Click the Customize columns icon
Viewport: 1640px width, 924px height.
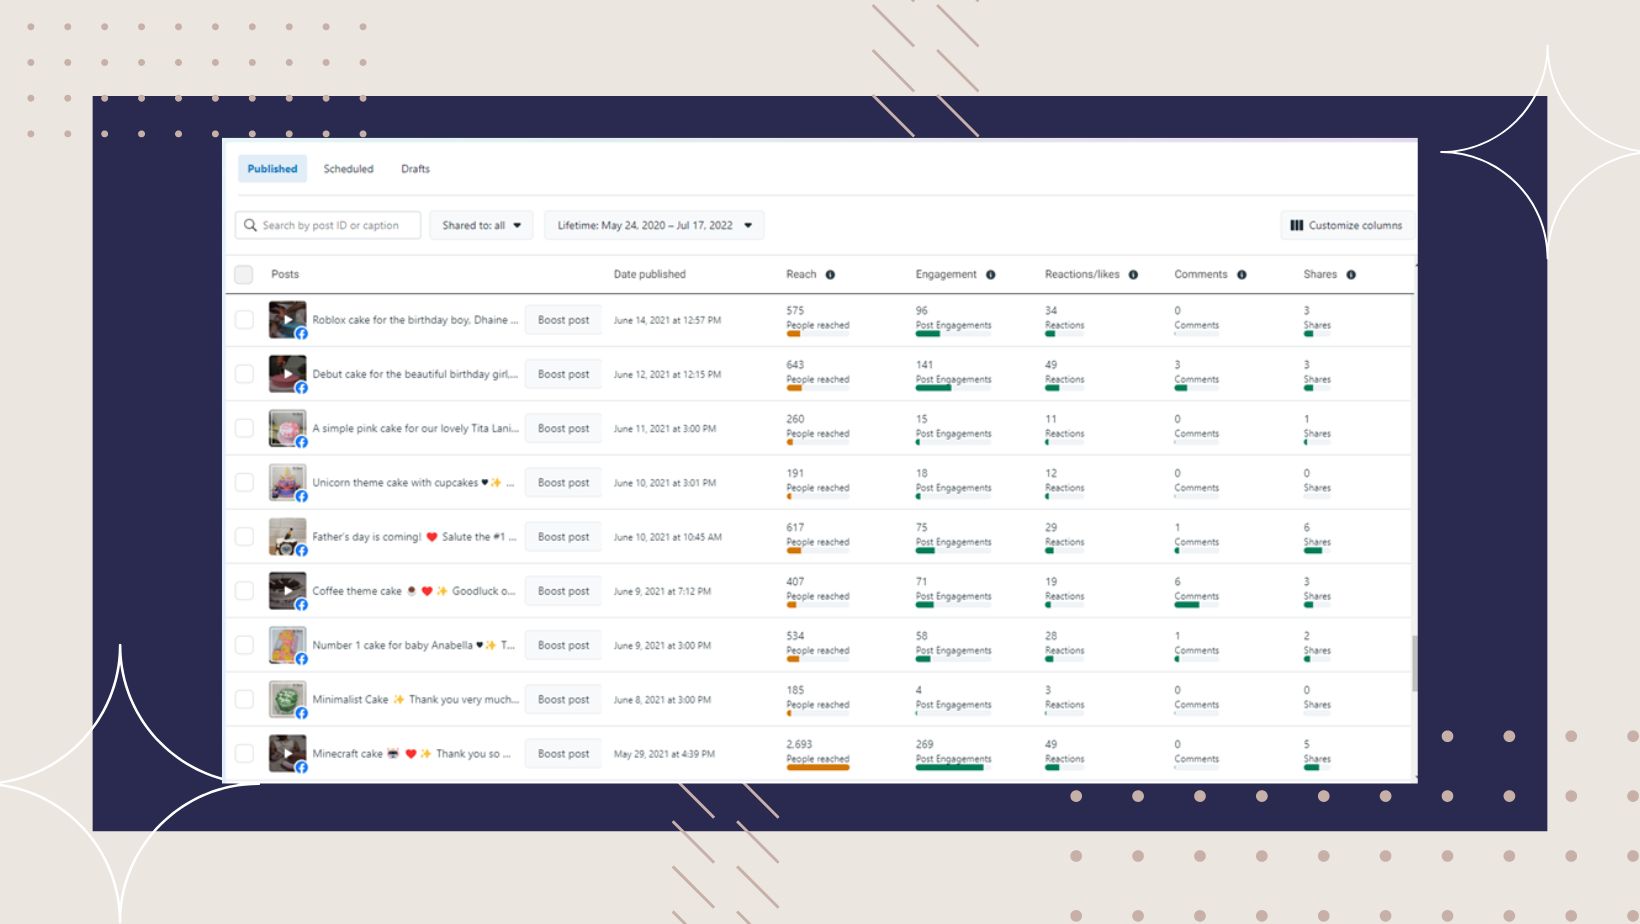point(1296,225)
